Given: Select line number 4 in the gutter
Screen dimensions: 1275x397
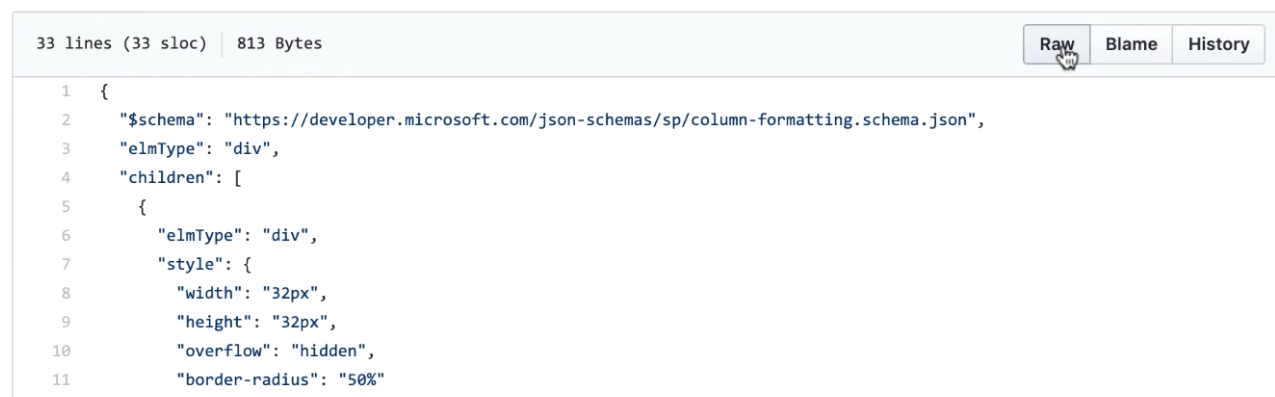Looking at the screenshot, I should coord(65,179).
